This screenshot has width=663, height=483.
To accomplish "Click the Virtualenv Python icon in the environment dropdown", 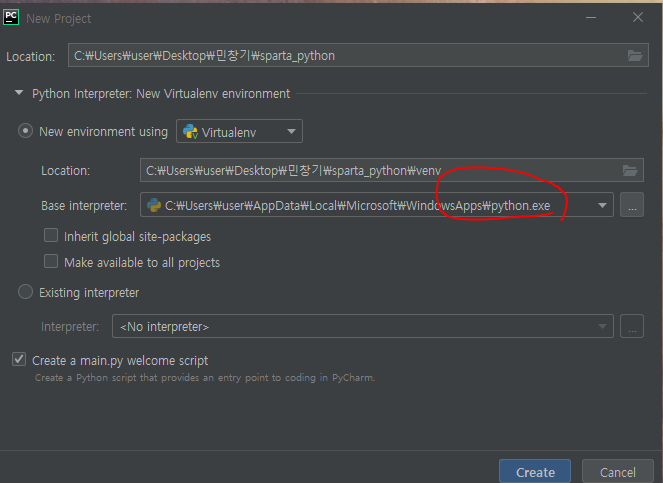I will (x=190, y=132).
